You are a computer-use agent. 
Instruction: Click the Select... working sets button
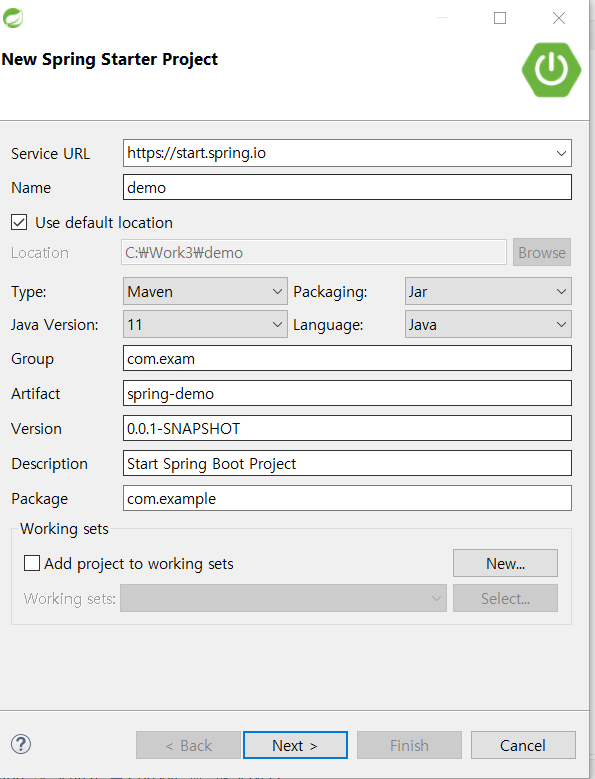505,598
